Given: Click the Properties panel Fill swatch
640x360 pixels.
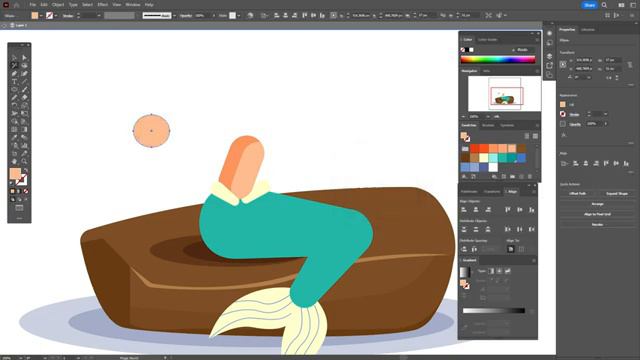Looking at the screenshot, I should pyautogui.click(x=563, y=104).
